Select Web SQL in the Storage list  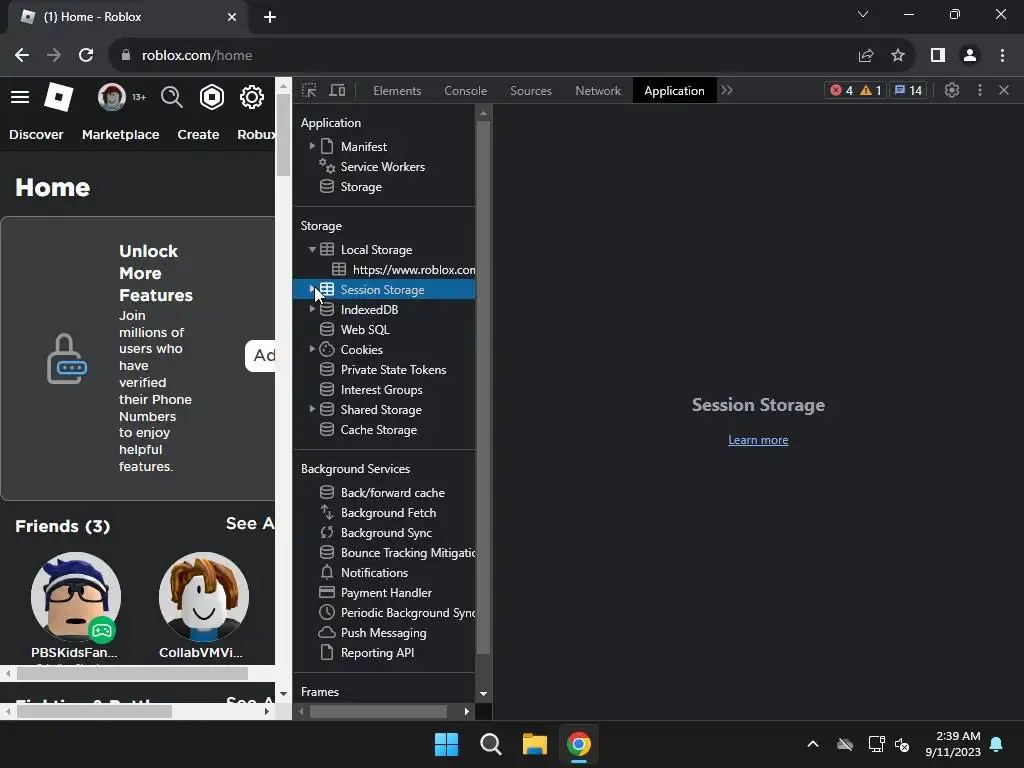pos(364,330)
